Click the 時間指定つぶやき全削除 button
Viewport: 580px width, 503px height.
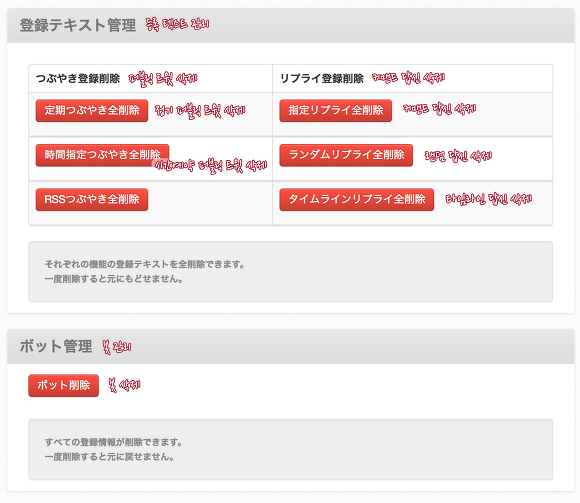coord(102,155)
